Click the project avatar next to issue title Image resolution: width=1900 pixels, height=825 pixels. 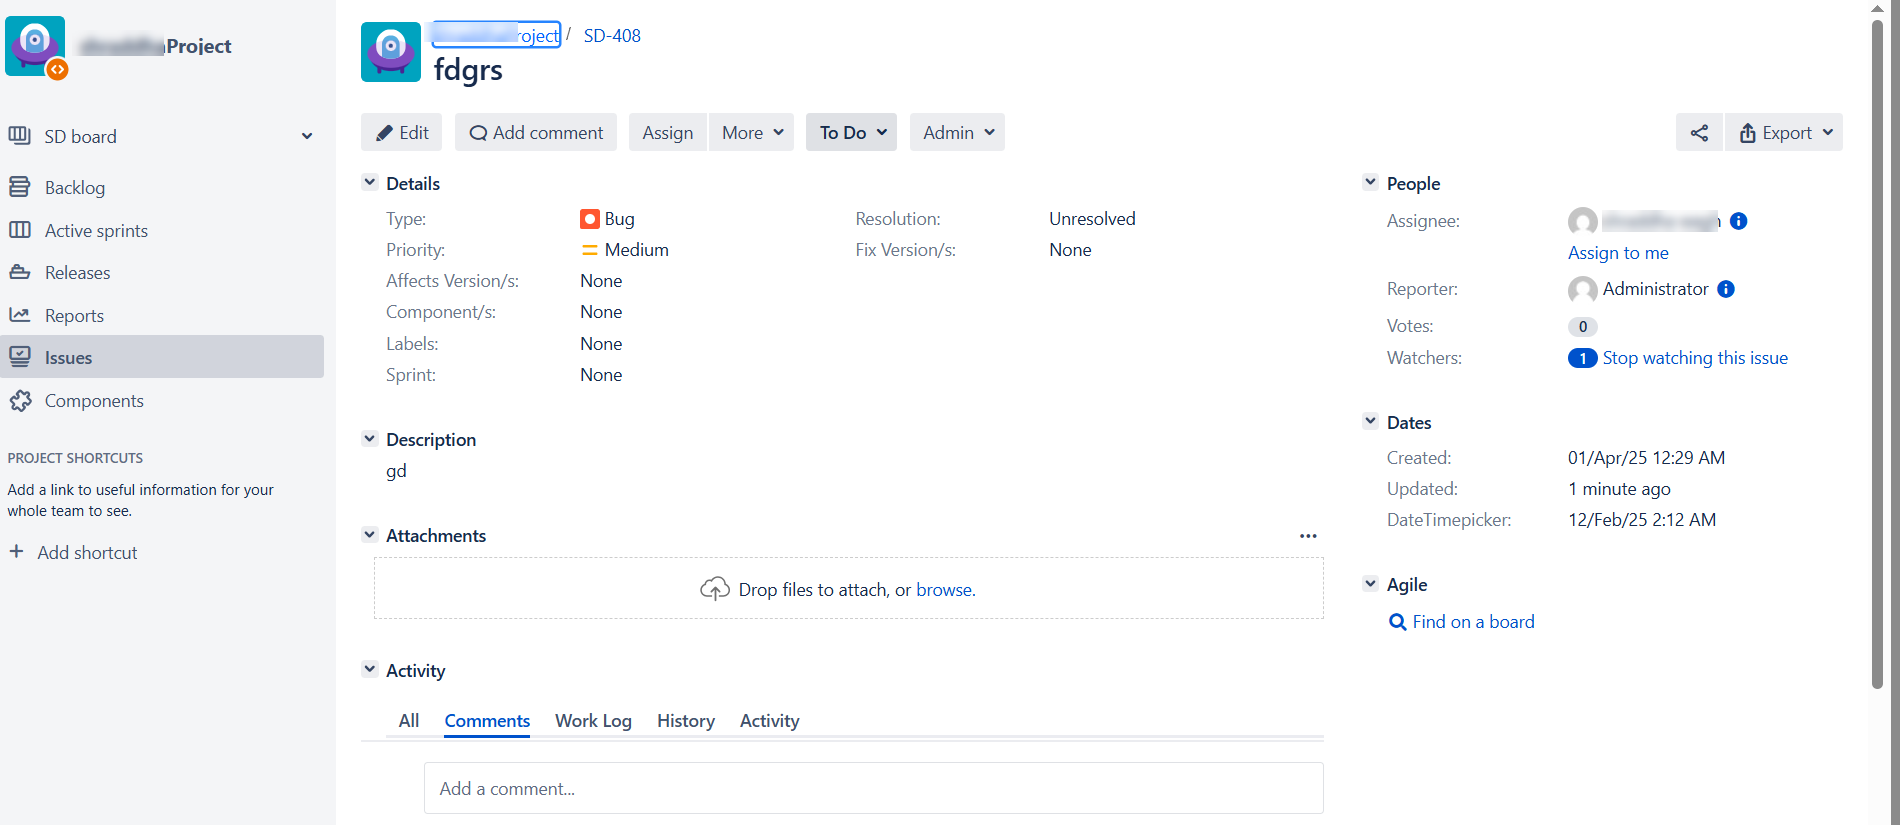point(390,52)
